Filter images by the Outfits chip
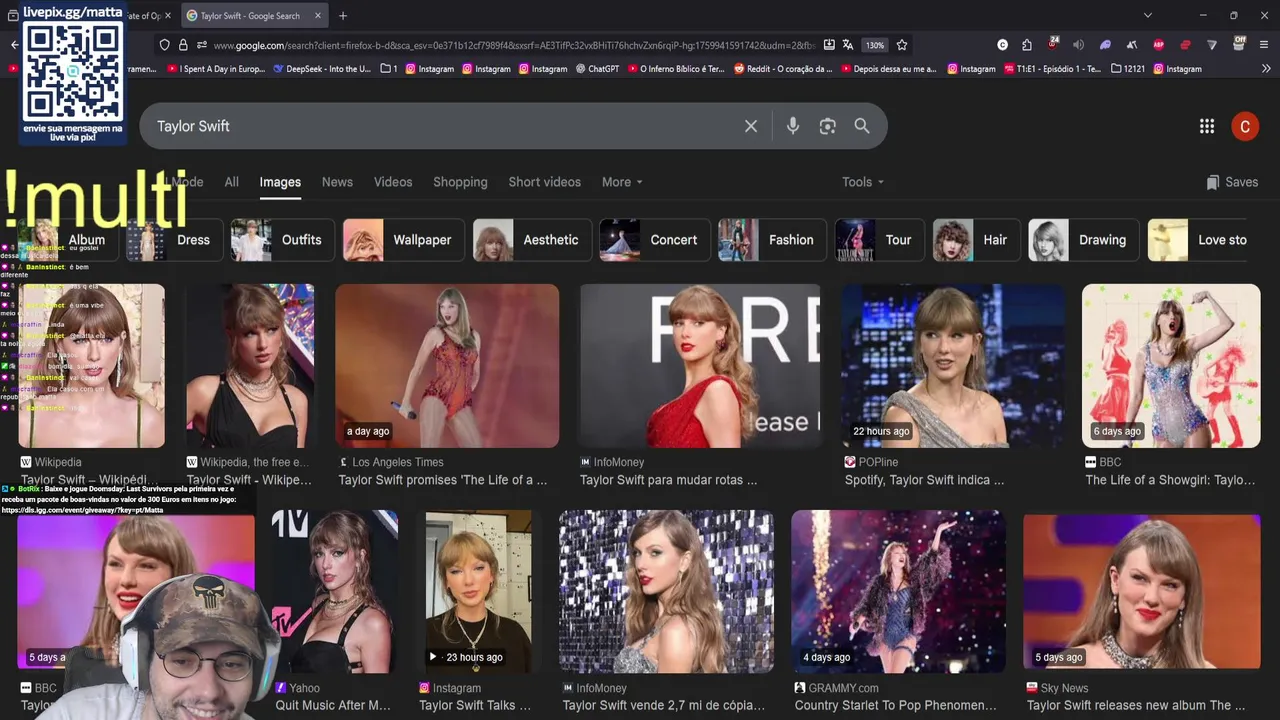This screenshot has width=1280, height=720. (282, 240)
